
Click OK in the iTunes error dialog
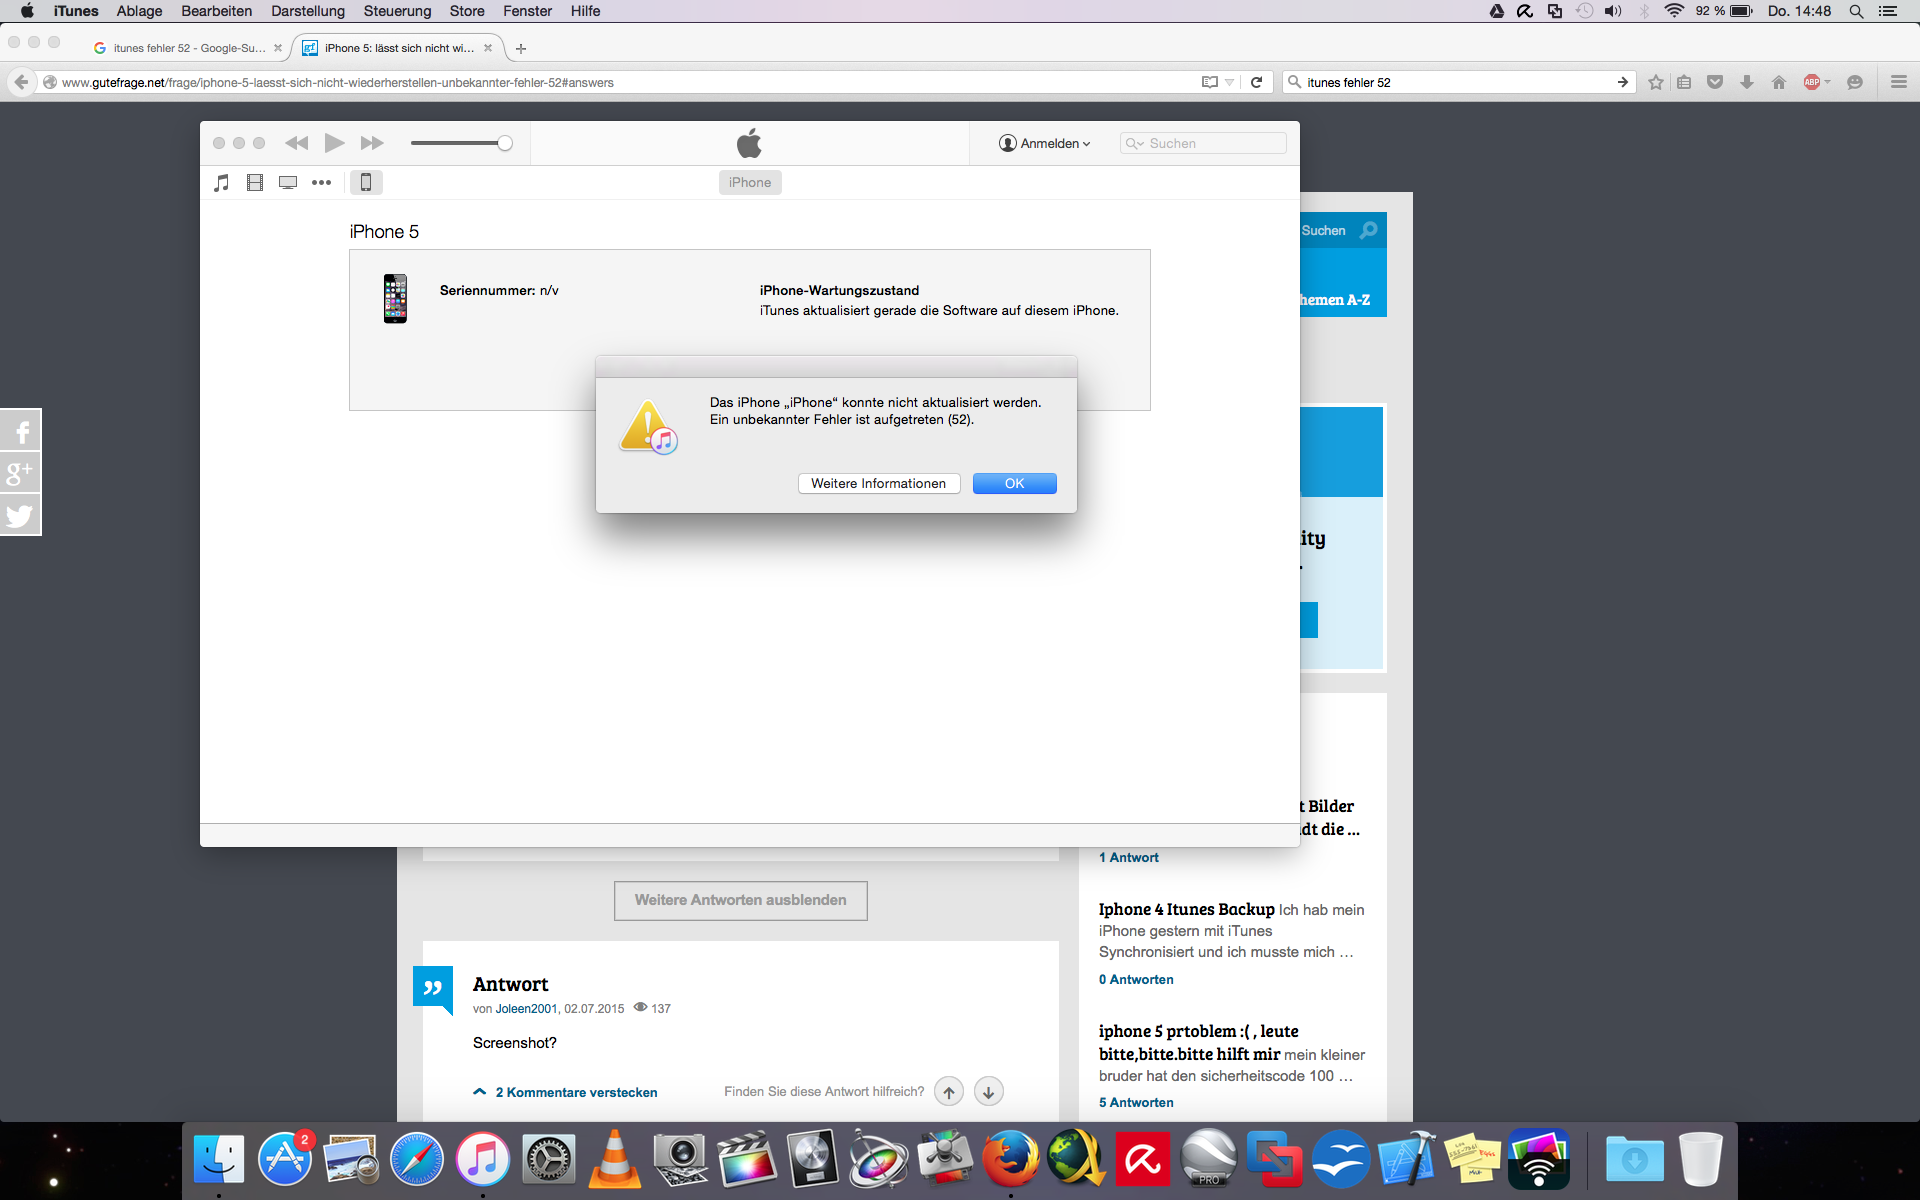[x=1014, y=484]
